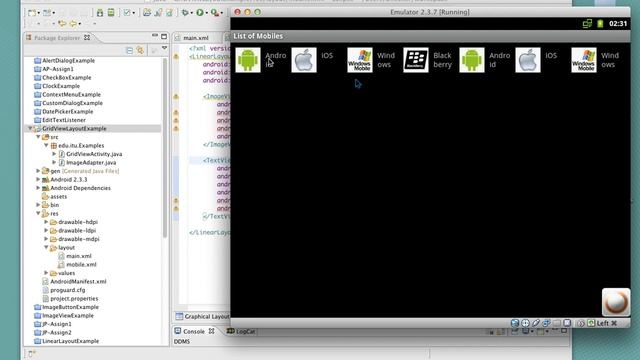Click the emulator pen icon in bottom bar
This screenshot has height=360, width=640.
coord(536,323)
